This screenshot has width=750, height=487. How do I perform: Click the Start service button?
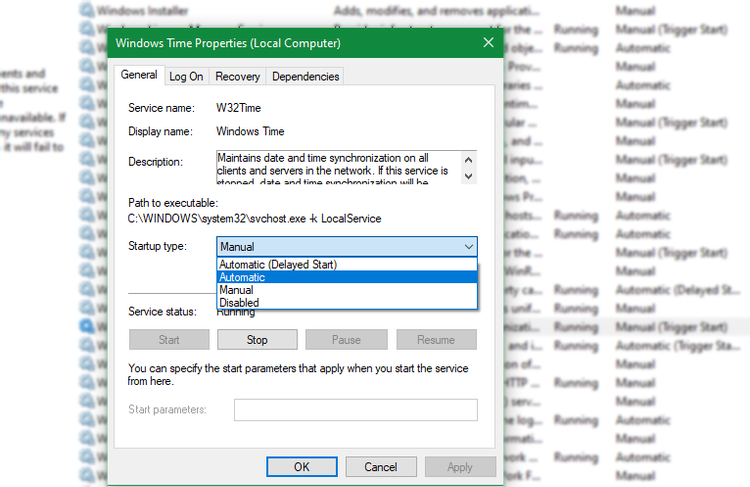pyautogui.click(x=169, y=340)
